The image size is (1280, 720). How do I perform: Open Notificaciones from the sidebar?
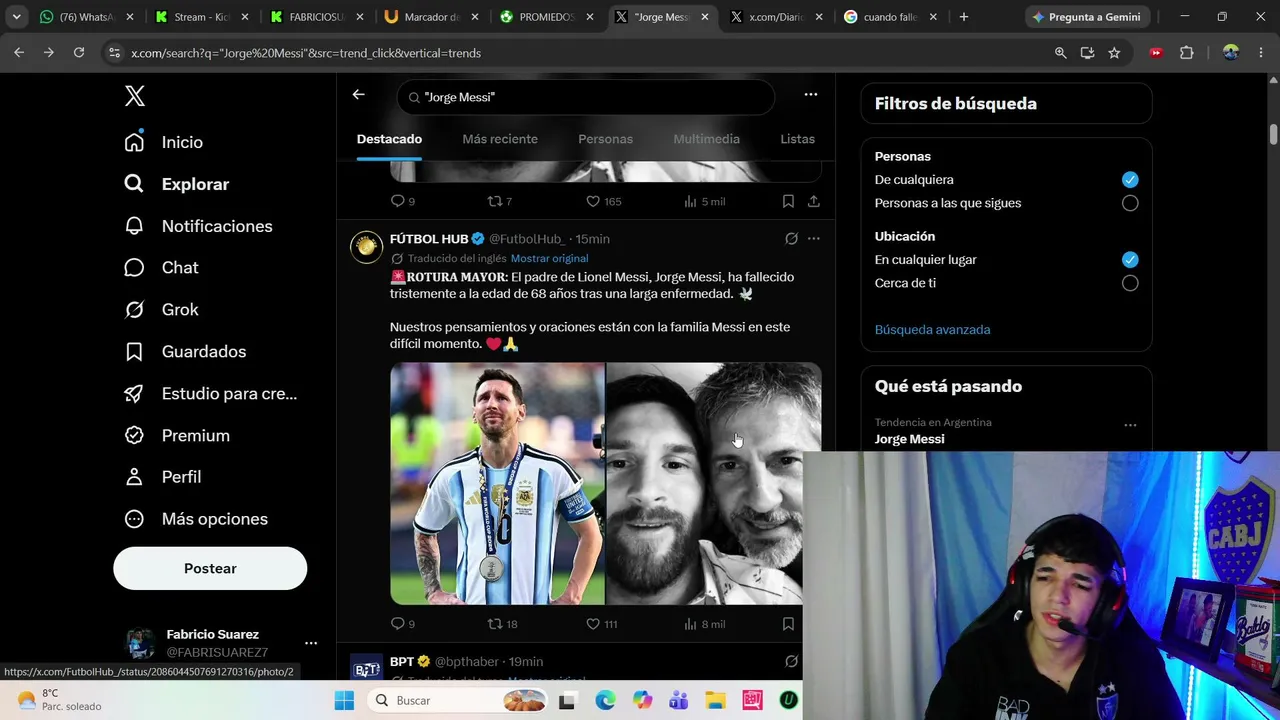point(198,226)
